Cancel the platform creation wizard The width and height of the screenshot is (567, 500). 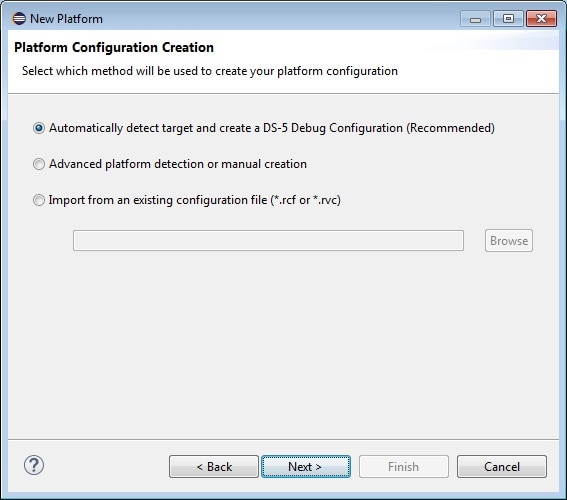(502, 467)
